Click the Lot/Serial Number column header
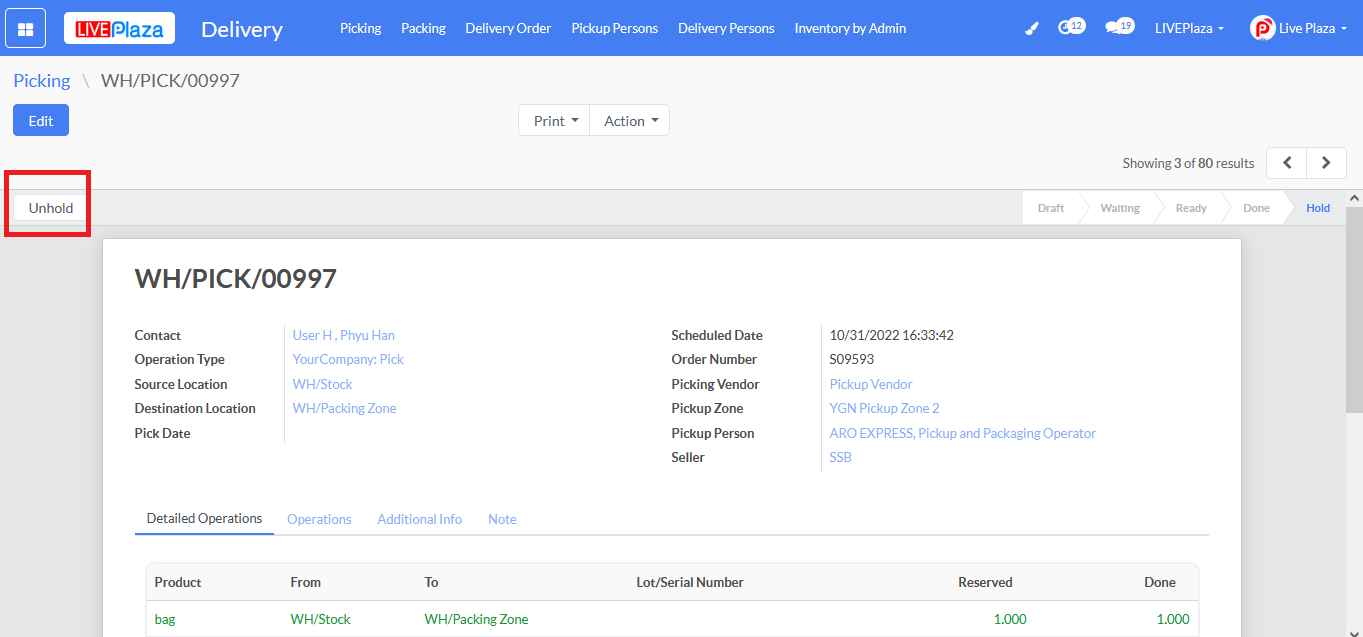Viewport: 1363px width, 637px height. pos(690,582)
